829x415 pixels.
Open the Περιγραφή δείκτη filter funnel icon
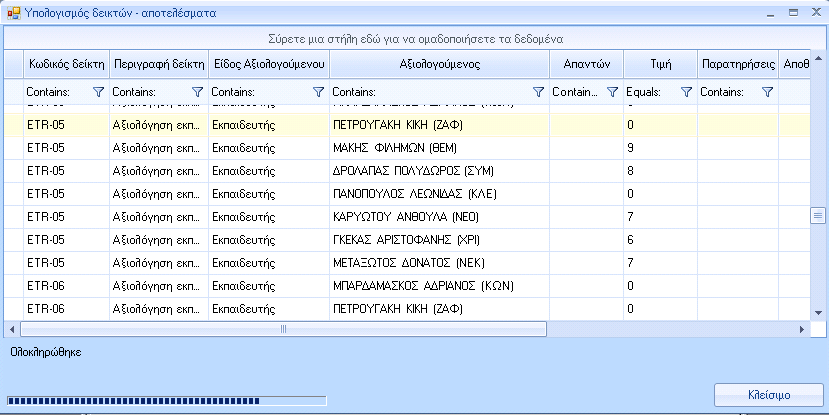pyautogui.click(x=197, y=92)
